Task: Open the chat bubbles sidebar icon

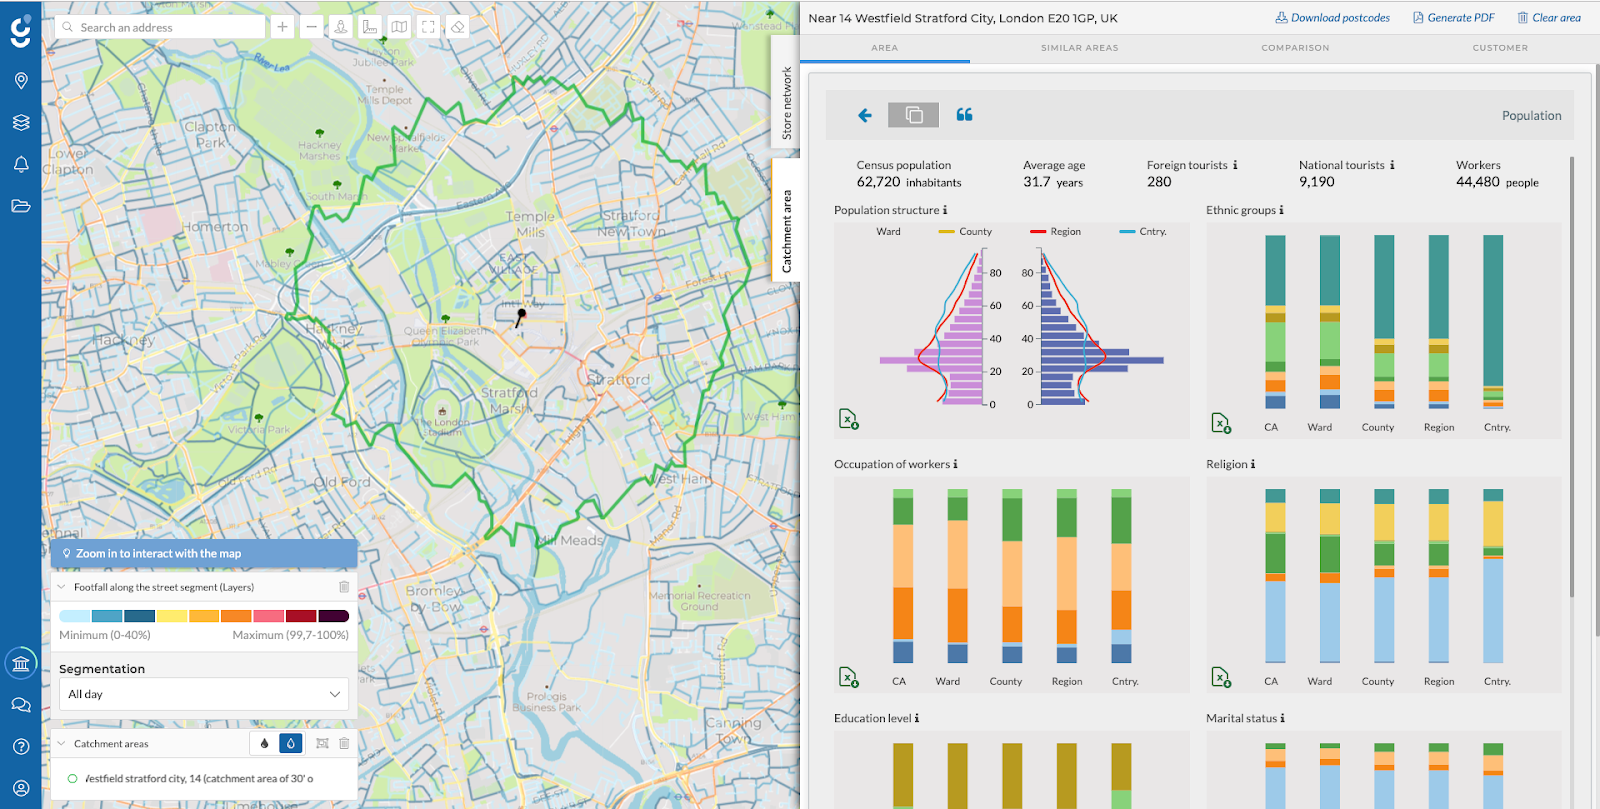Action: point(21,705)
